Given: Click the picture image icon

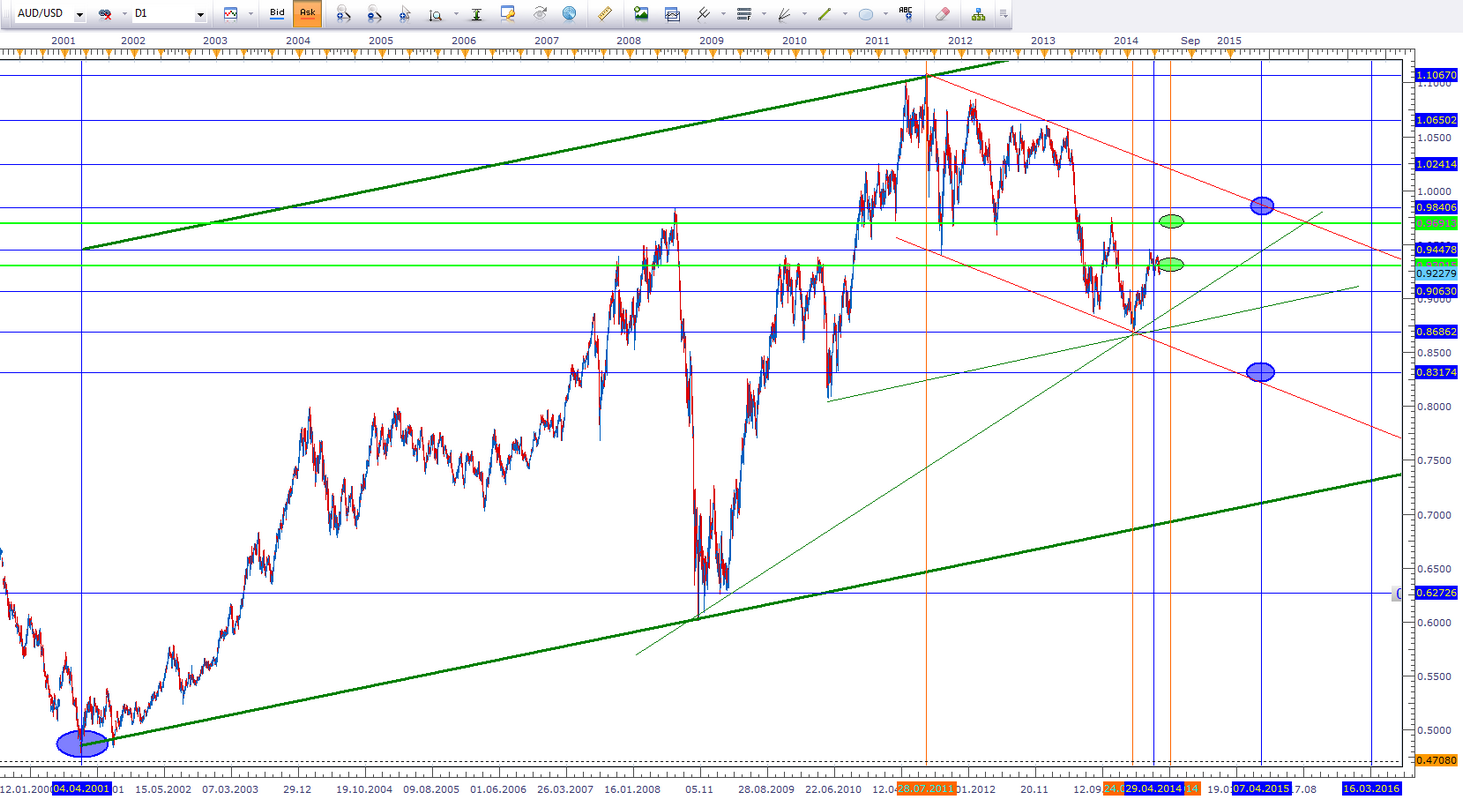Looking at the screenshot, I should click(x=641, y=15).
